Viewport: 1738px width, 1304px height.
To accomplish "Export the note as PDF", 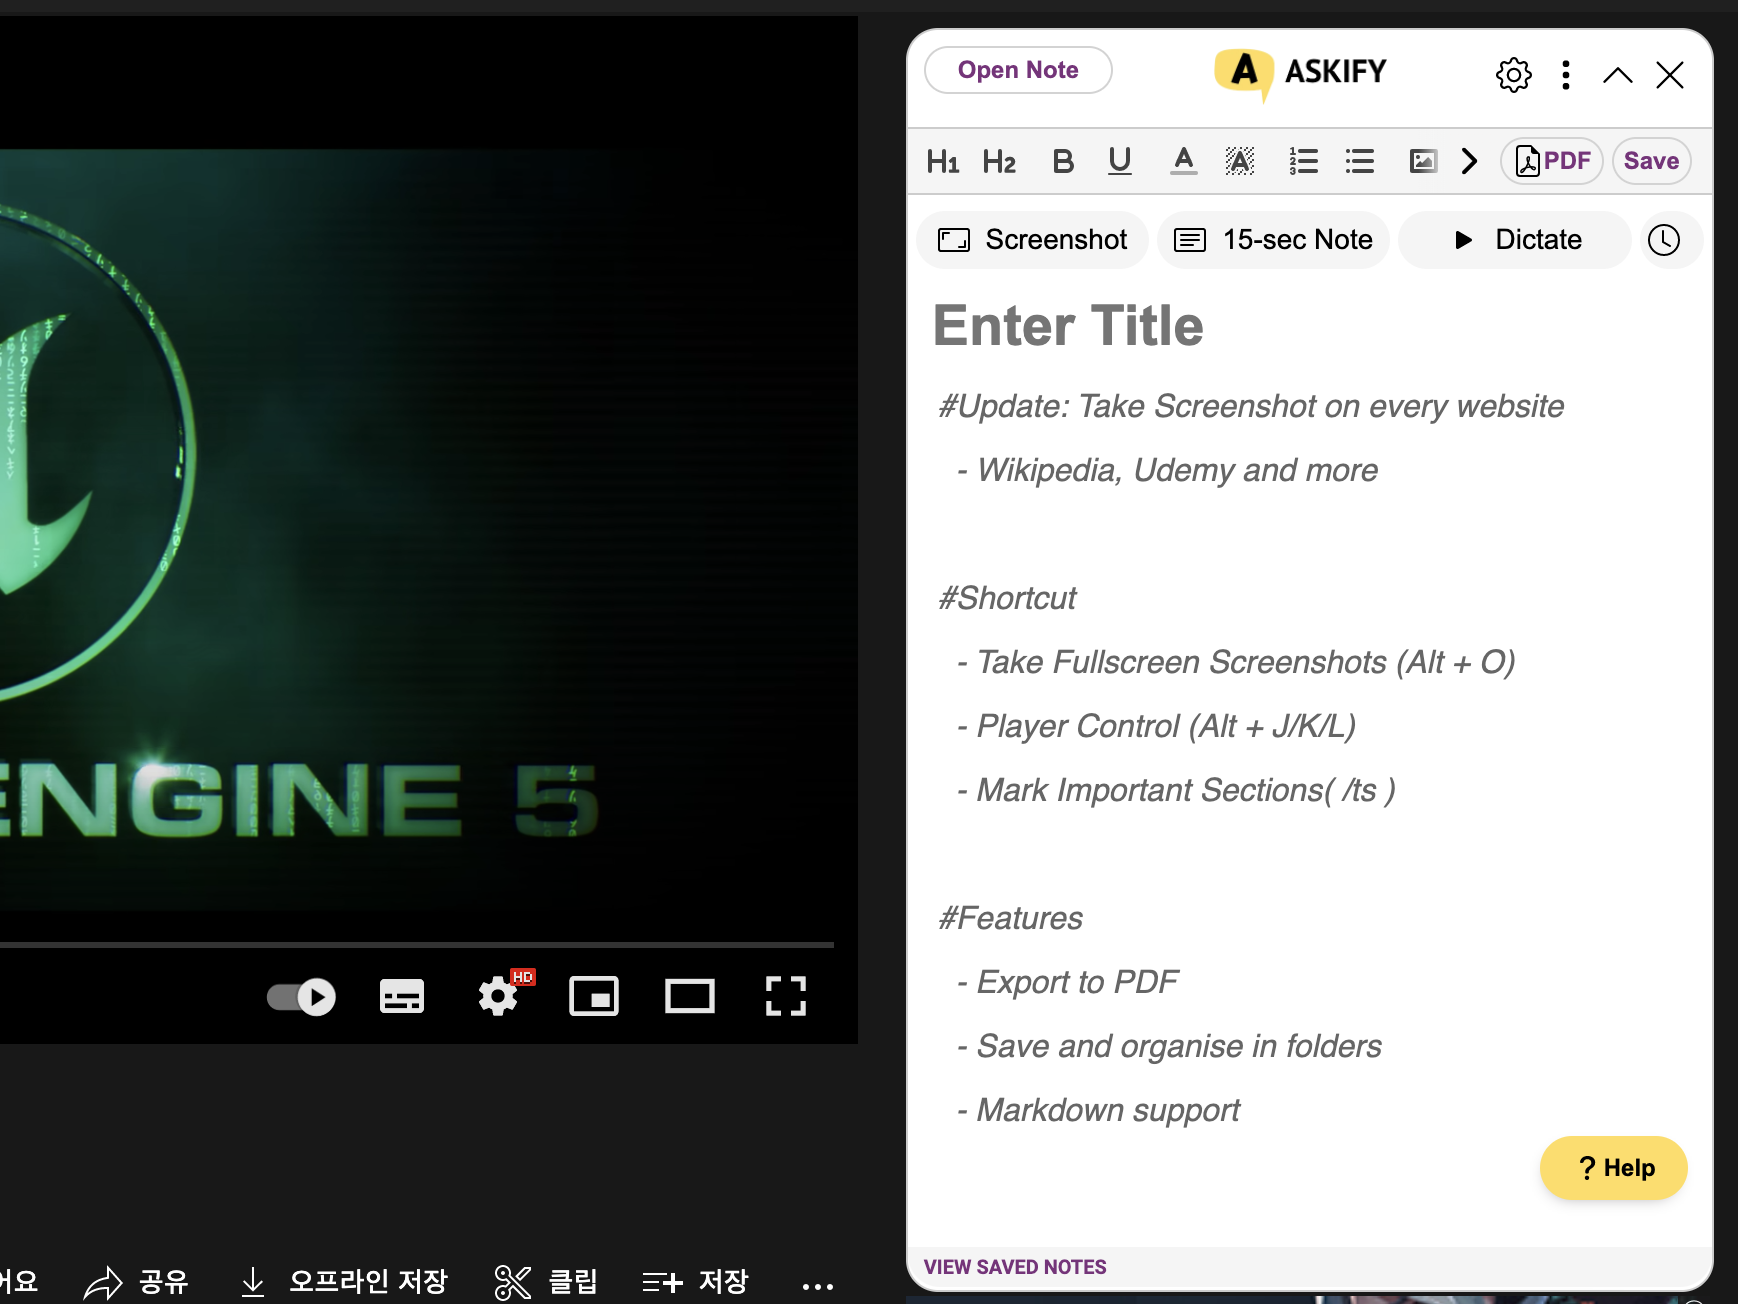I will point(1552,161).
